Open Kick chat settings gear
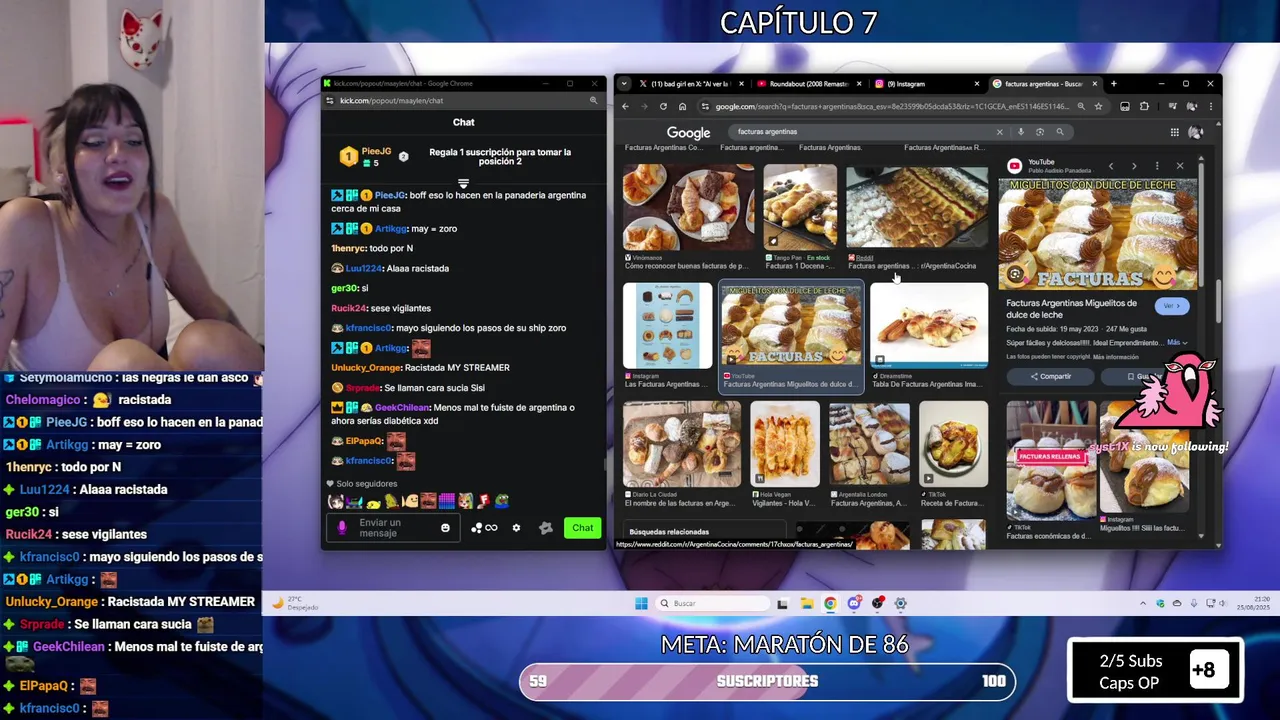 516,528
